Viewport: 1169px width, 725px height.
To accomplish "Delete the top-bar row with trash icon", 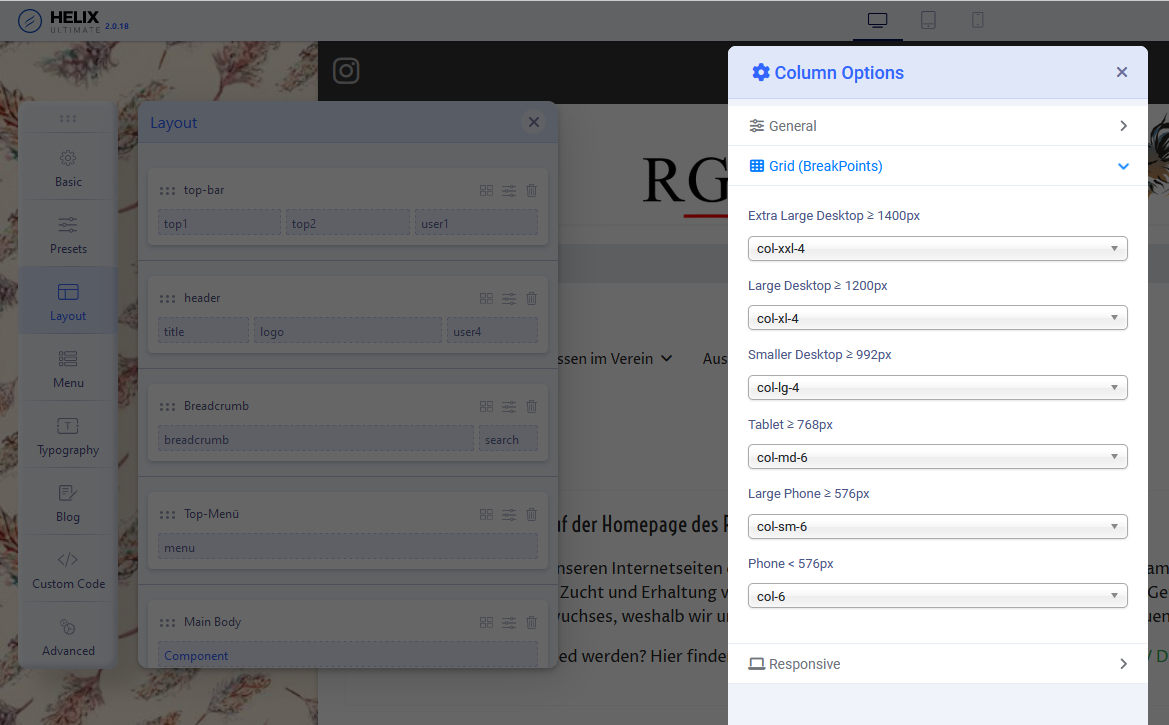I will click(531, 190).
